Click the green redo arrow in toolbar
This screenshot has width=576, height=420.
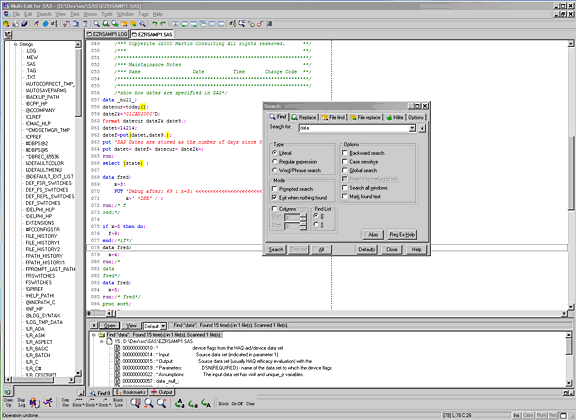163,24
